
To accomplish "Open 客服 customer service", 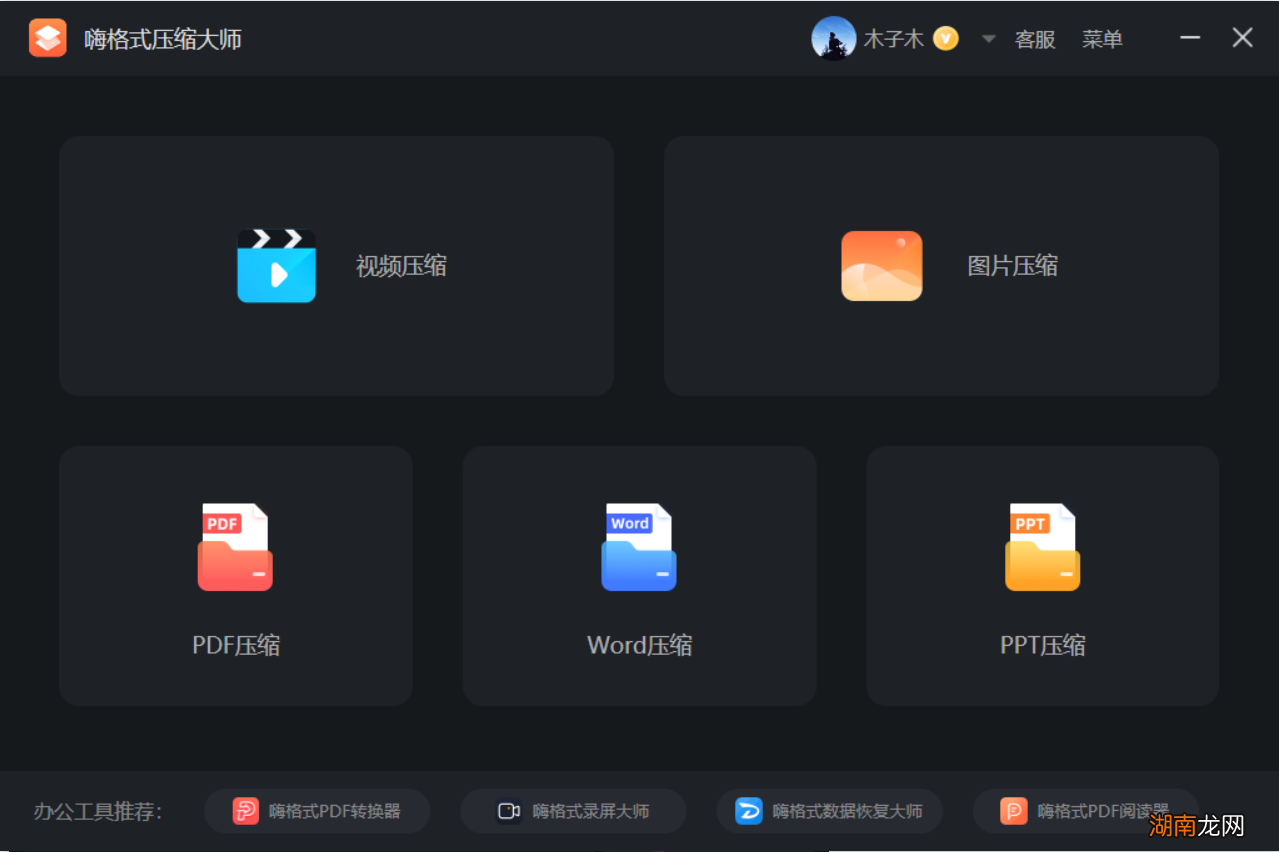I will pyautogui.click(x=1035, y=39).
